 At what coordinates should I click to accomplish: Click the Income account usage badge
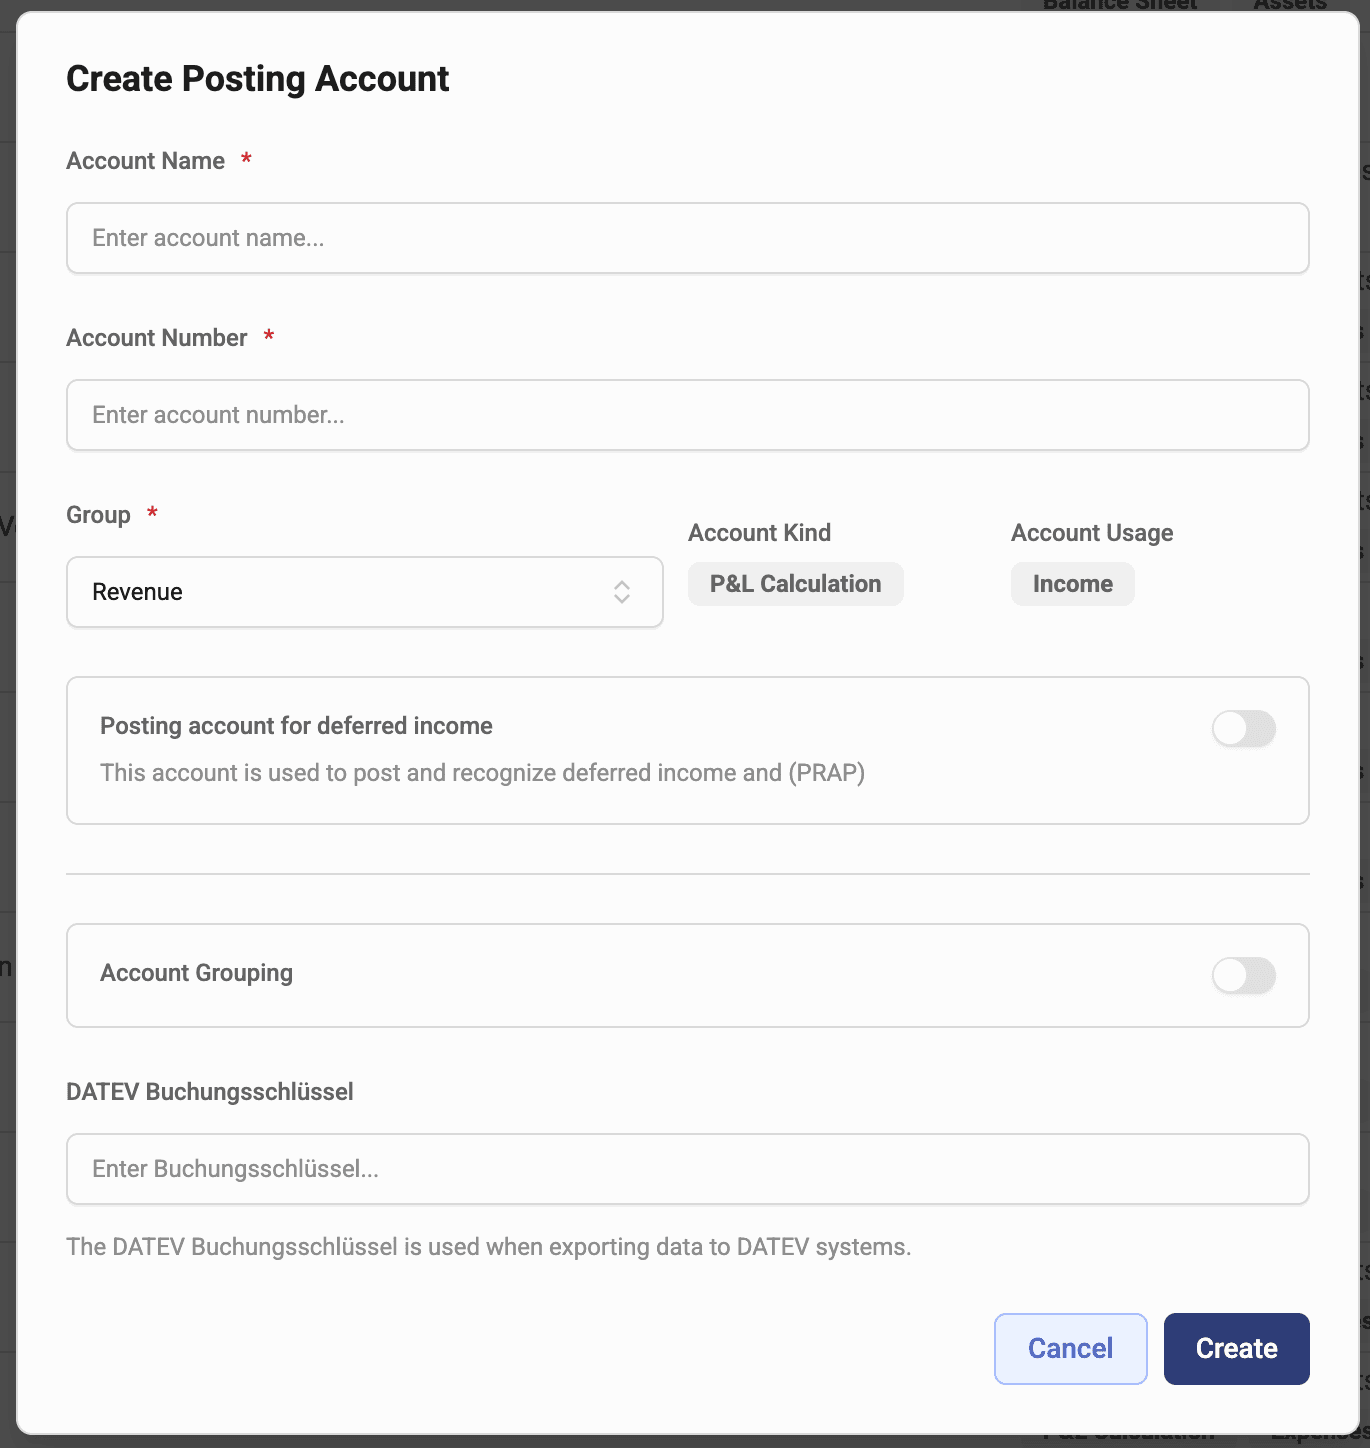pyautogui.click(x=1072, y=584)
